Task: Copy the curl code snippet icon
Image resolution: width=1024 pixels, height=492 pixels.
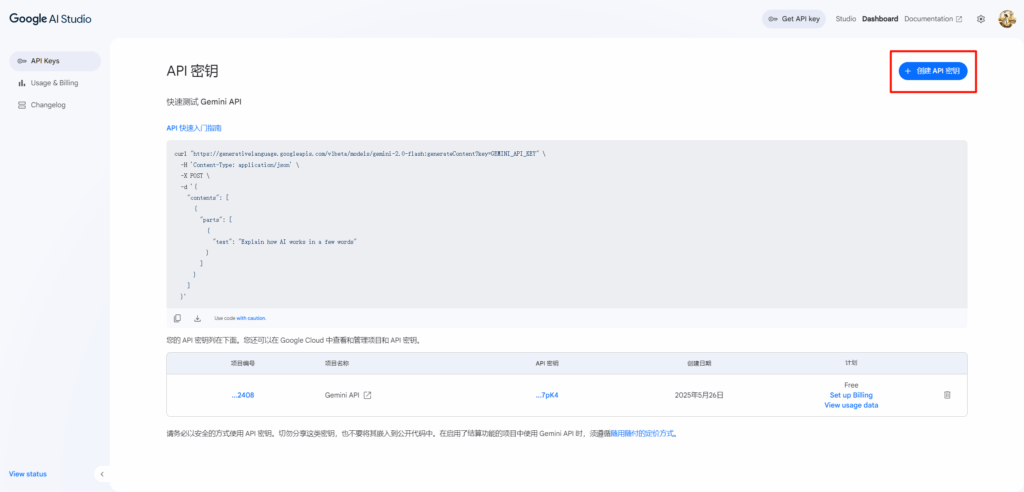Action: click(177, 318)
